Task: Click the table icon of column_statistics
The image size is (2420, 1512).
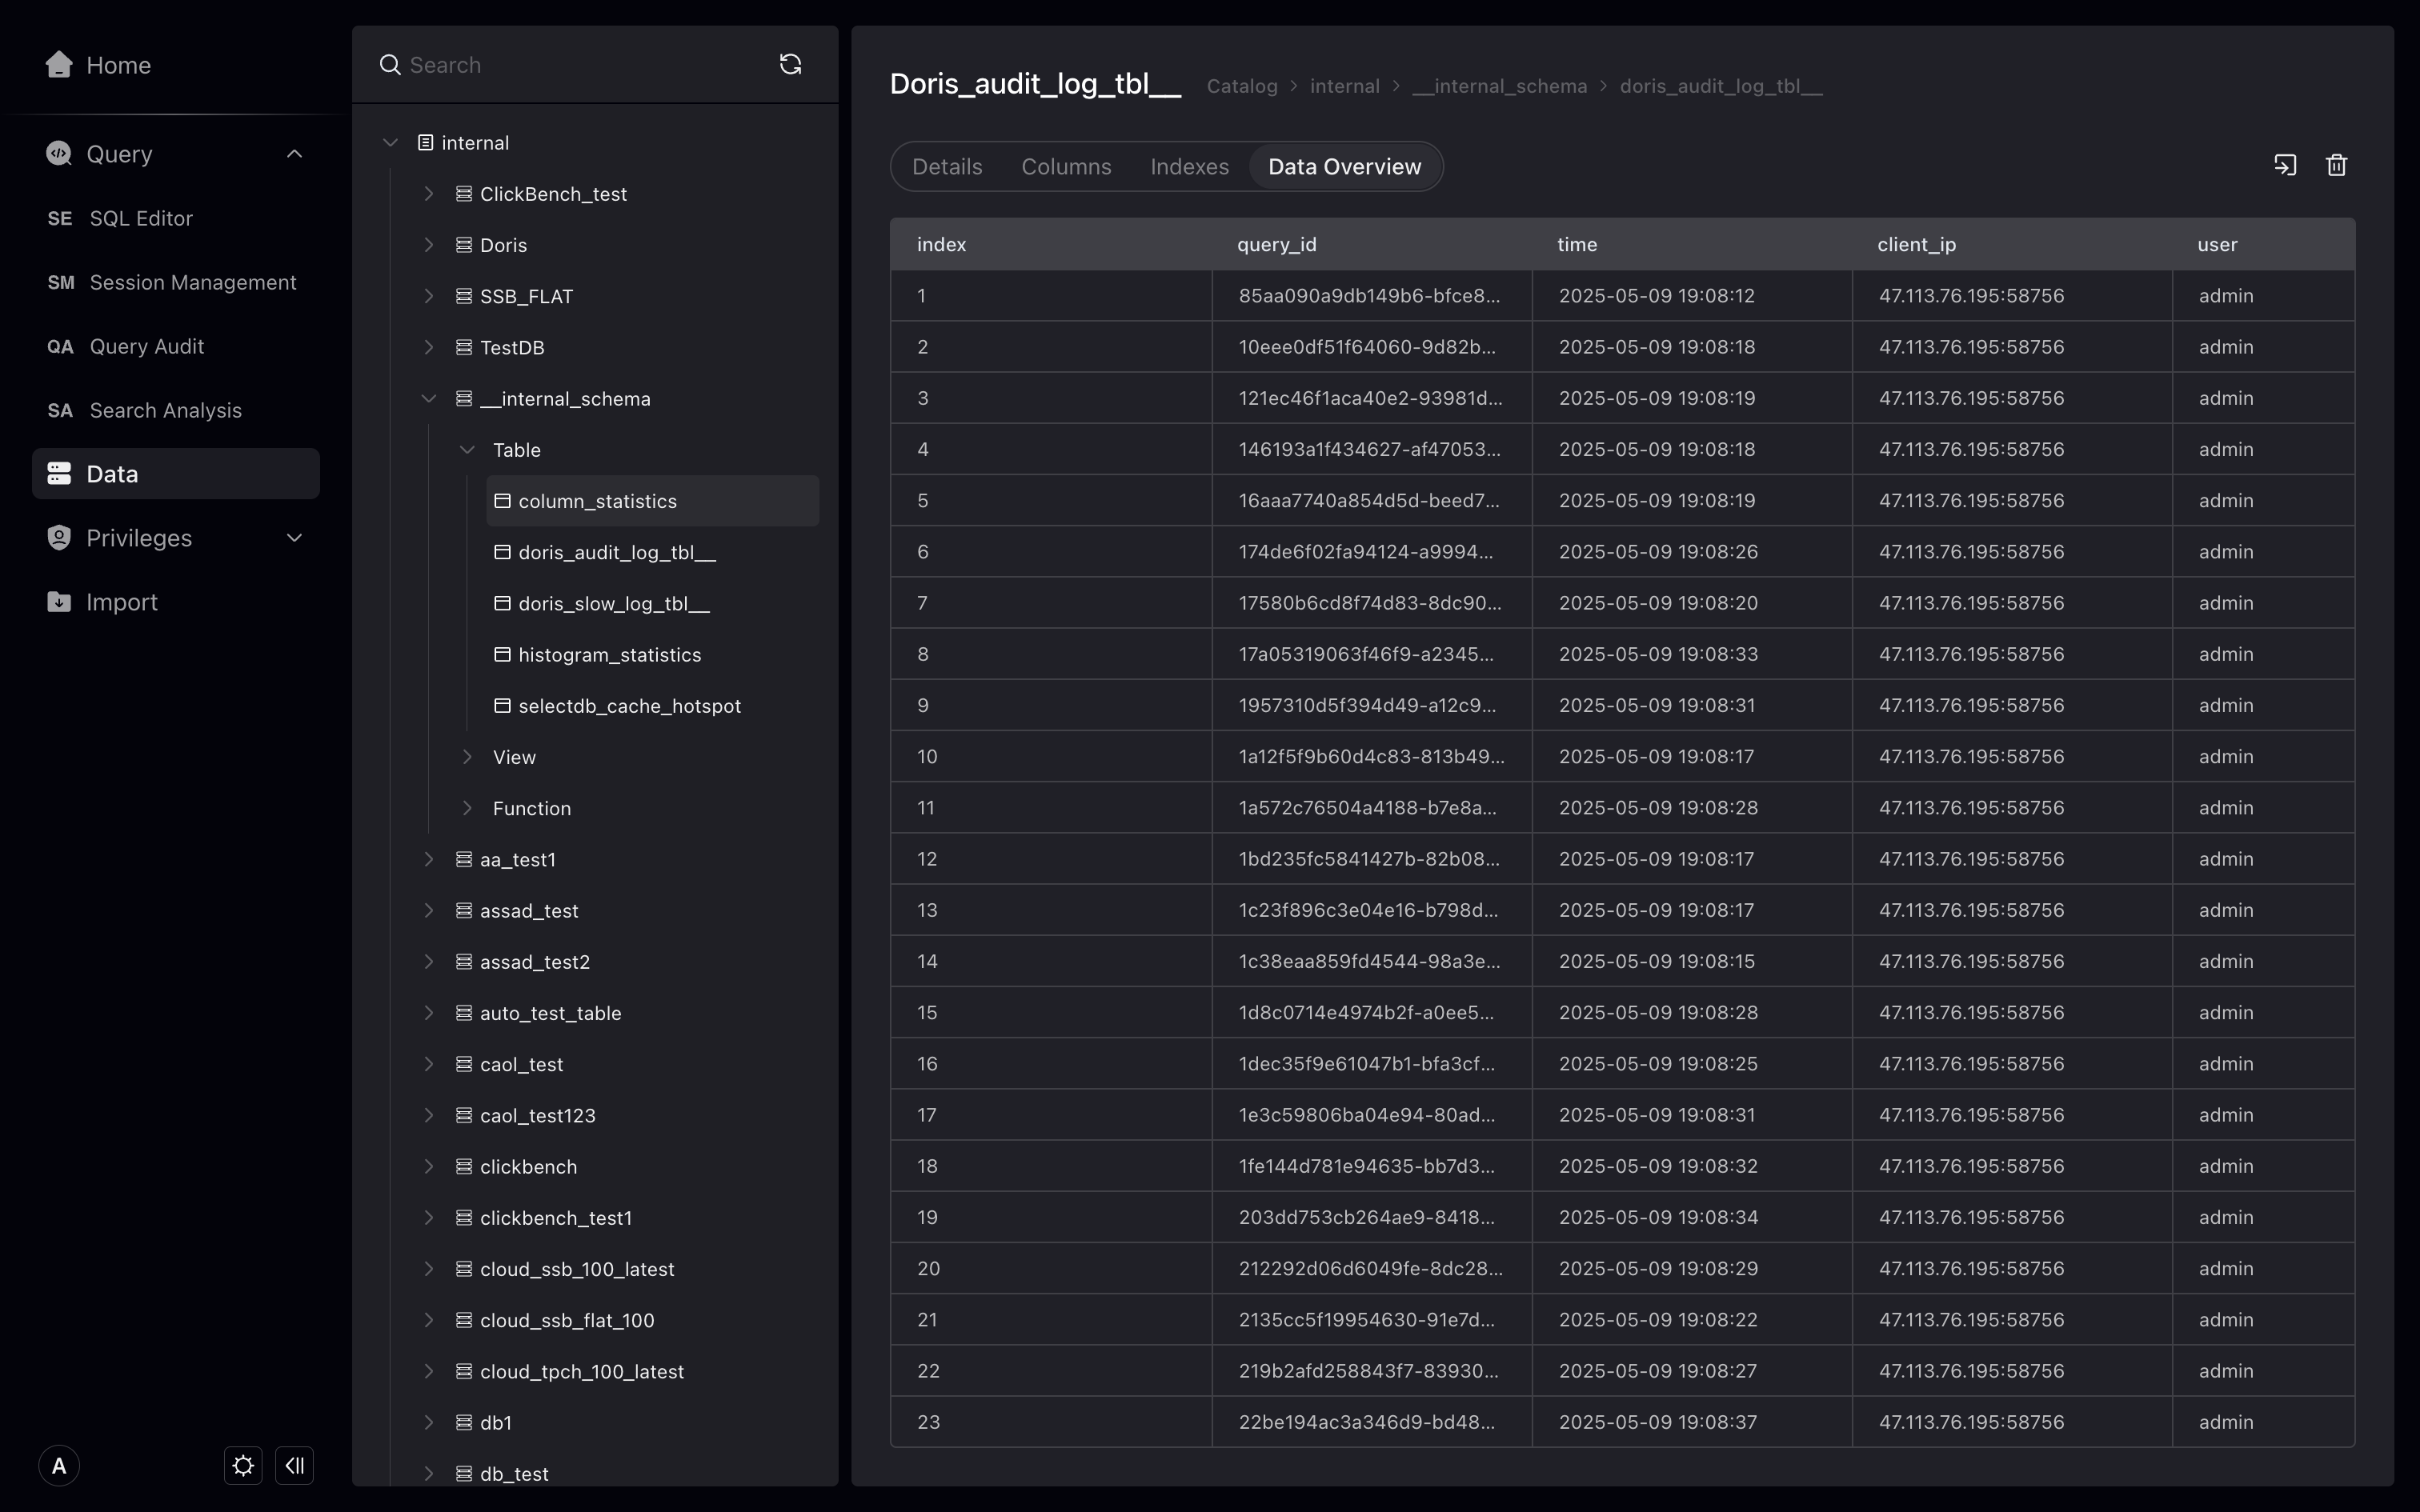Action: (x=503, y=501)
